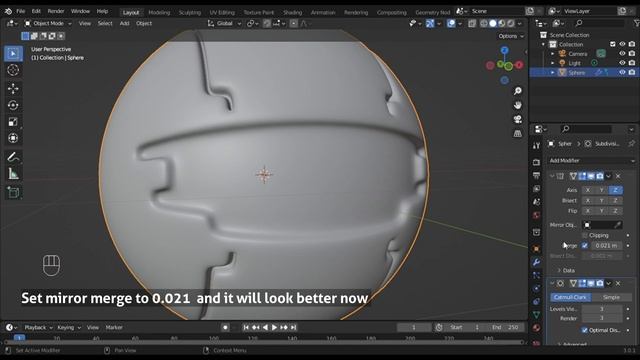Open the viewport Add menu
640x360 pixels.
click(x=124, y=24)
